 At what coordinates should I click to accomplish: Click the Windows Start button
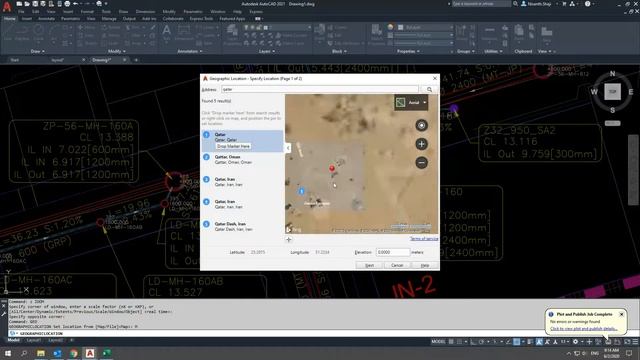coord(8,353)
